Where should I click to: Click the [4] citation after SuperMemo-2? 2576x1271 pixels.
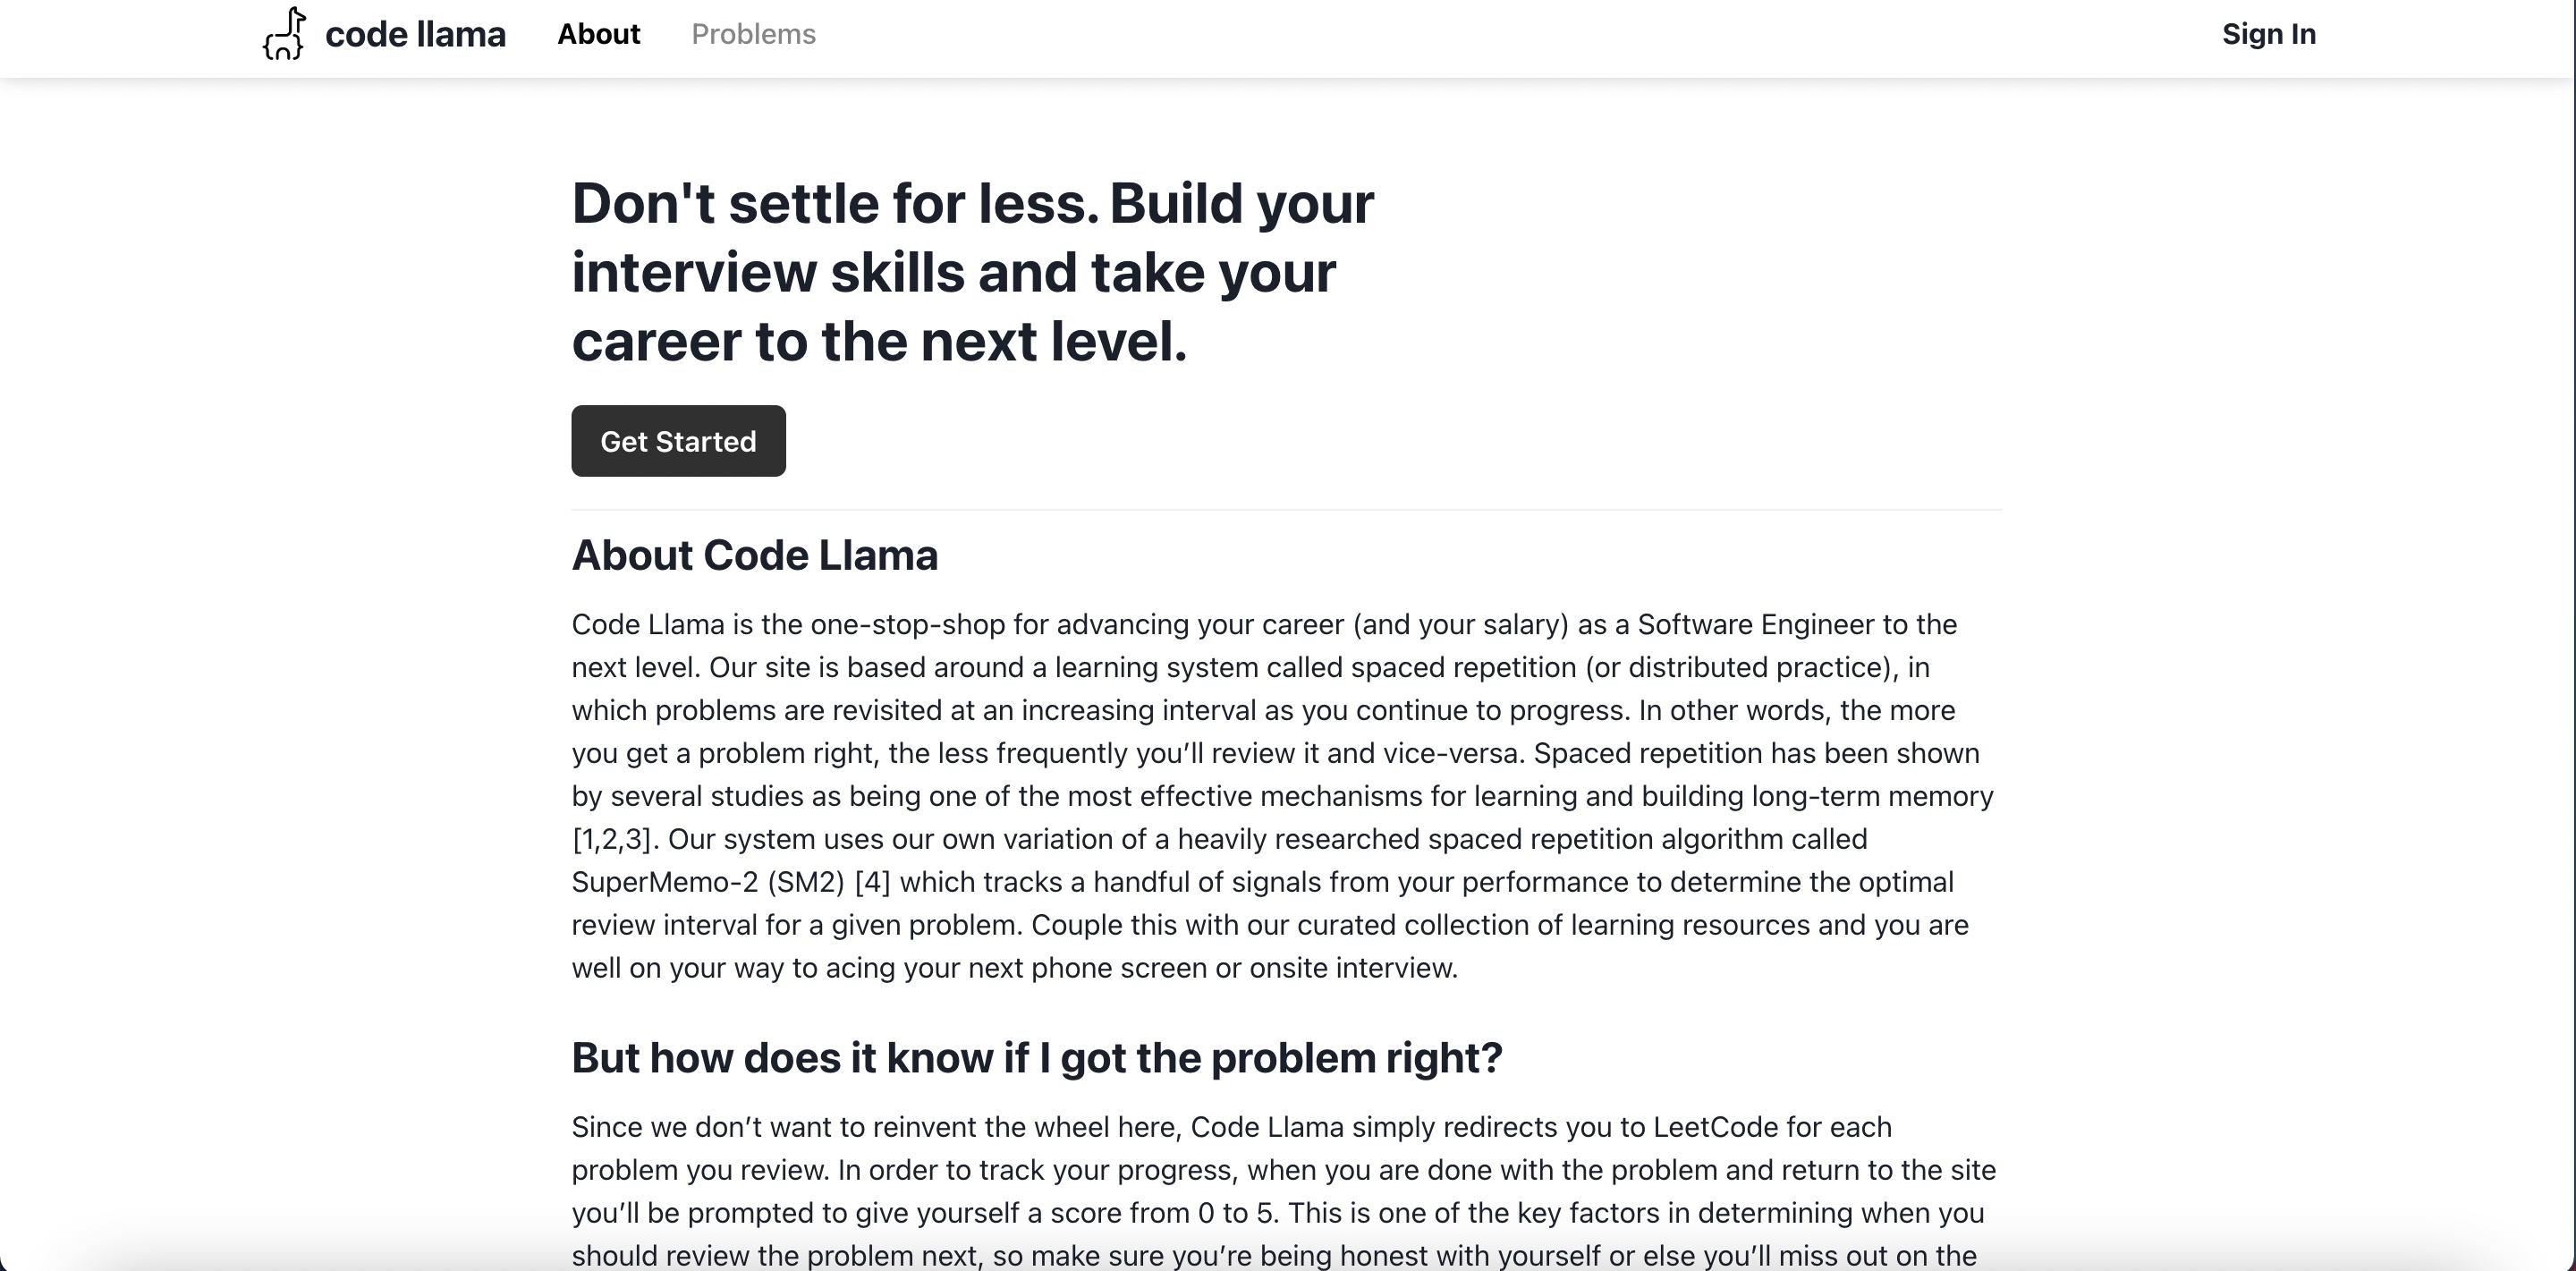point(872,882)
